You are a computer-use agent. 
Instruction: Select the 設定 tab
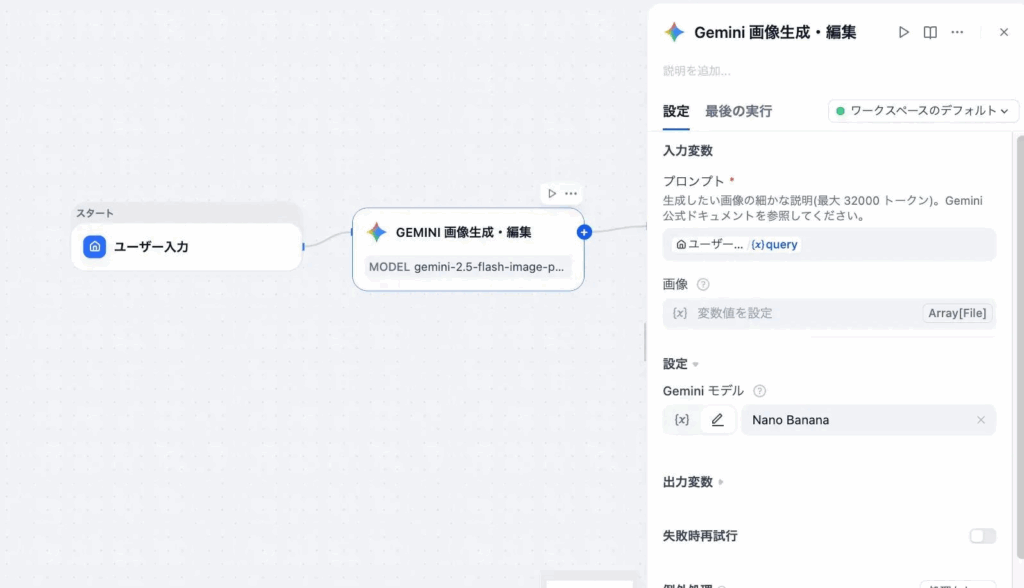click(676, 111)
